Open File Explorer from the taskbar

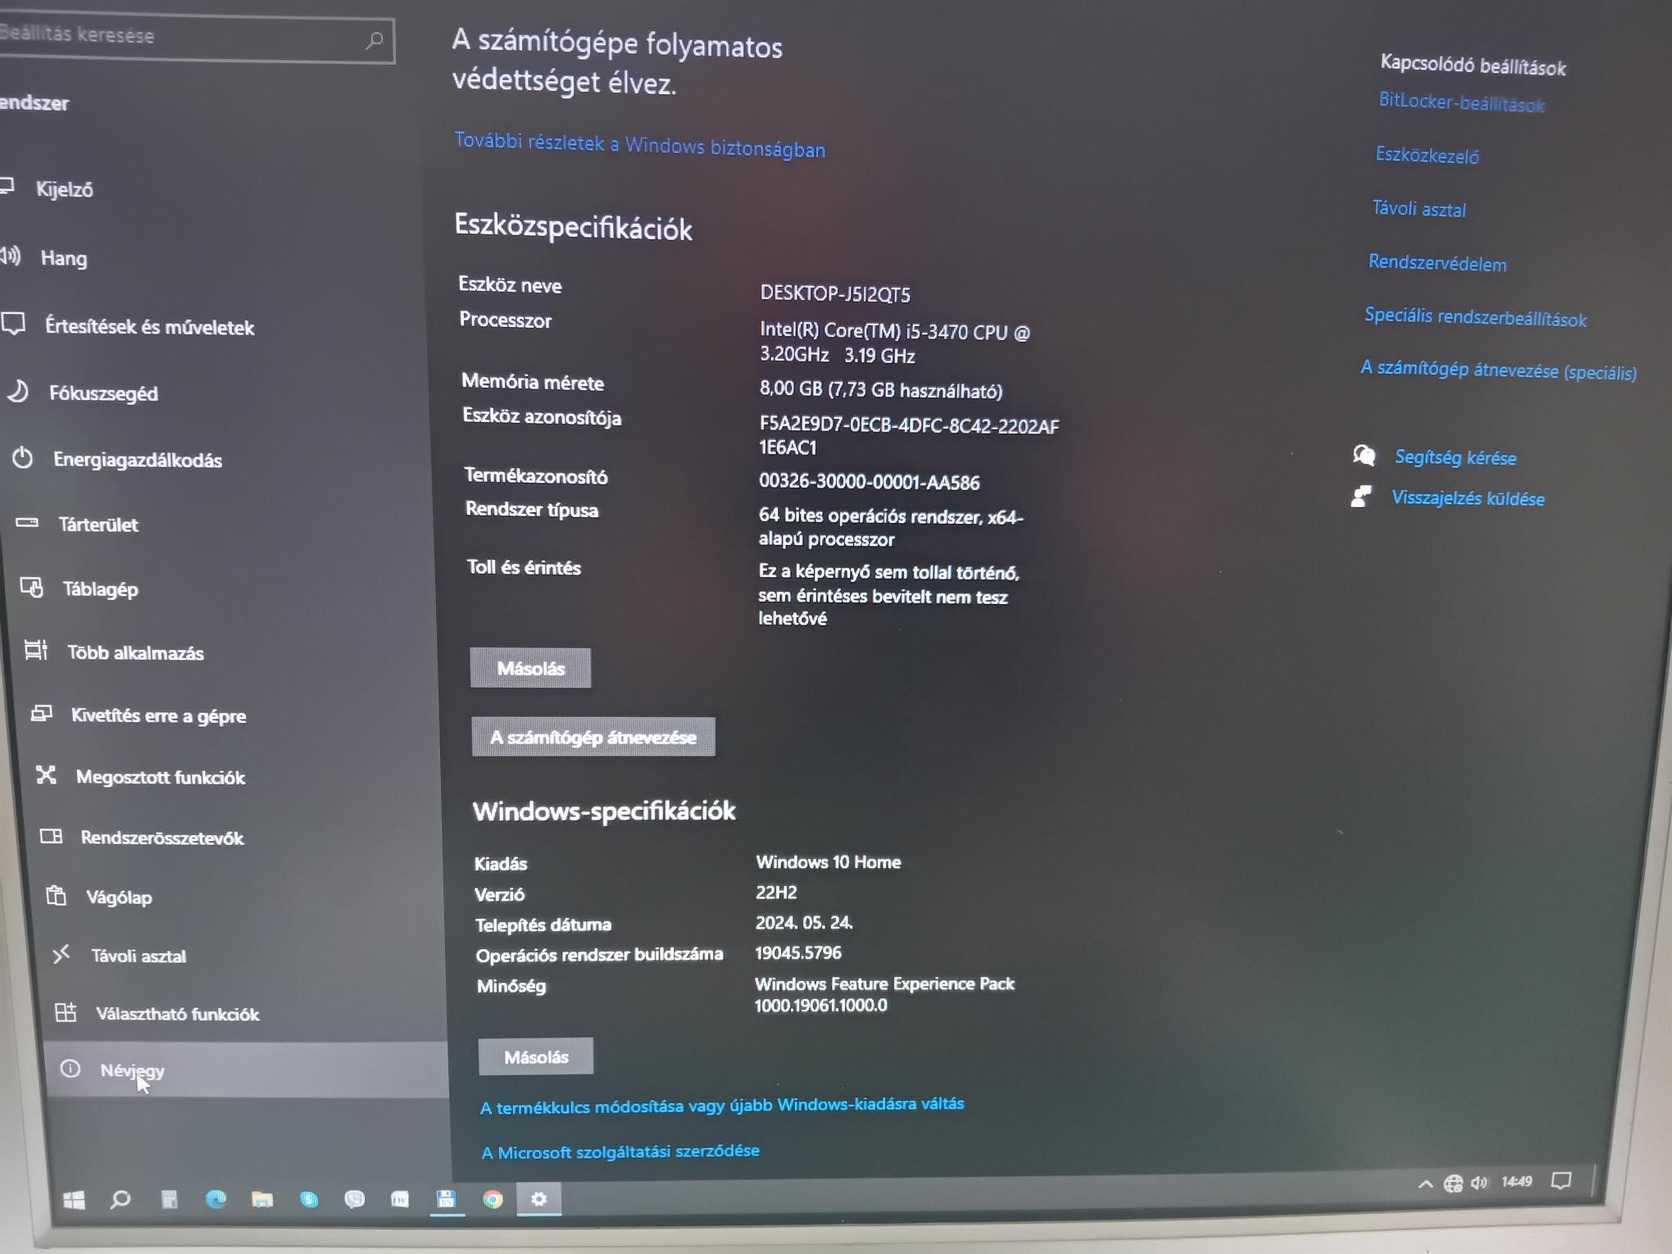pyautogui.click(x=262, y=1199)
